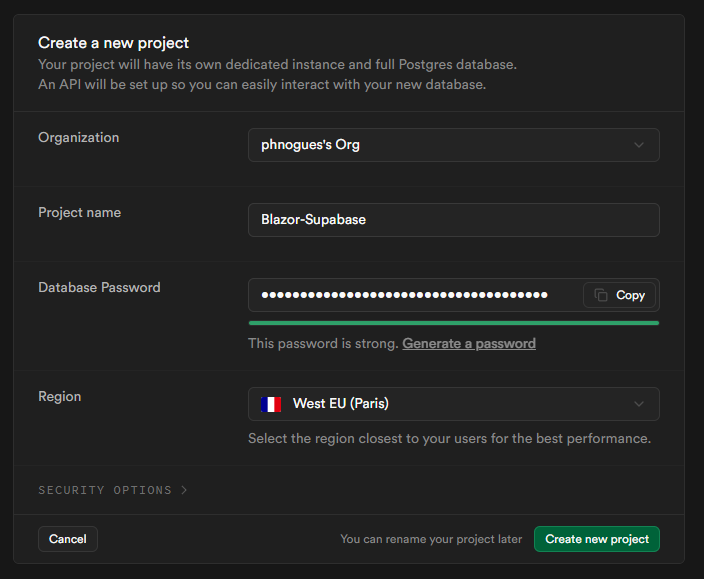Click the Copy text in the password field
The image size is (704, 579).
click(x=630, y=295)
